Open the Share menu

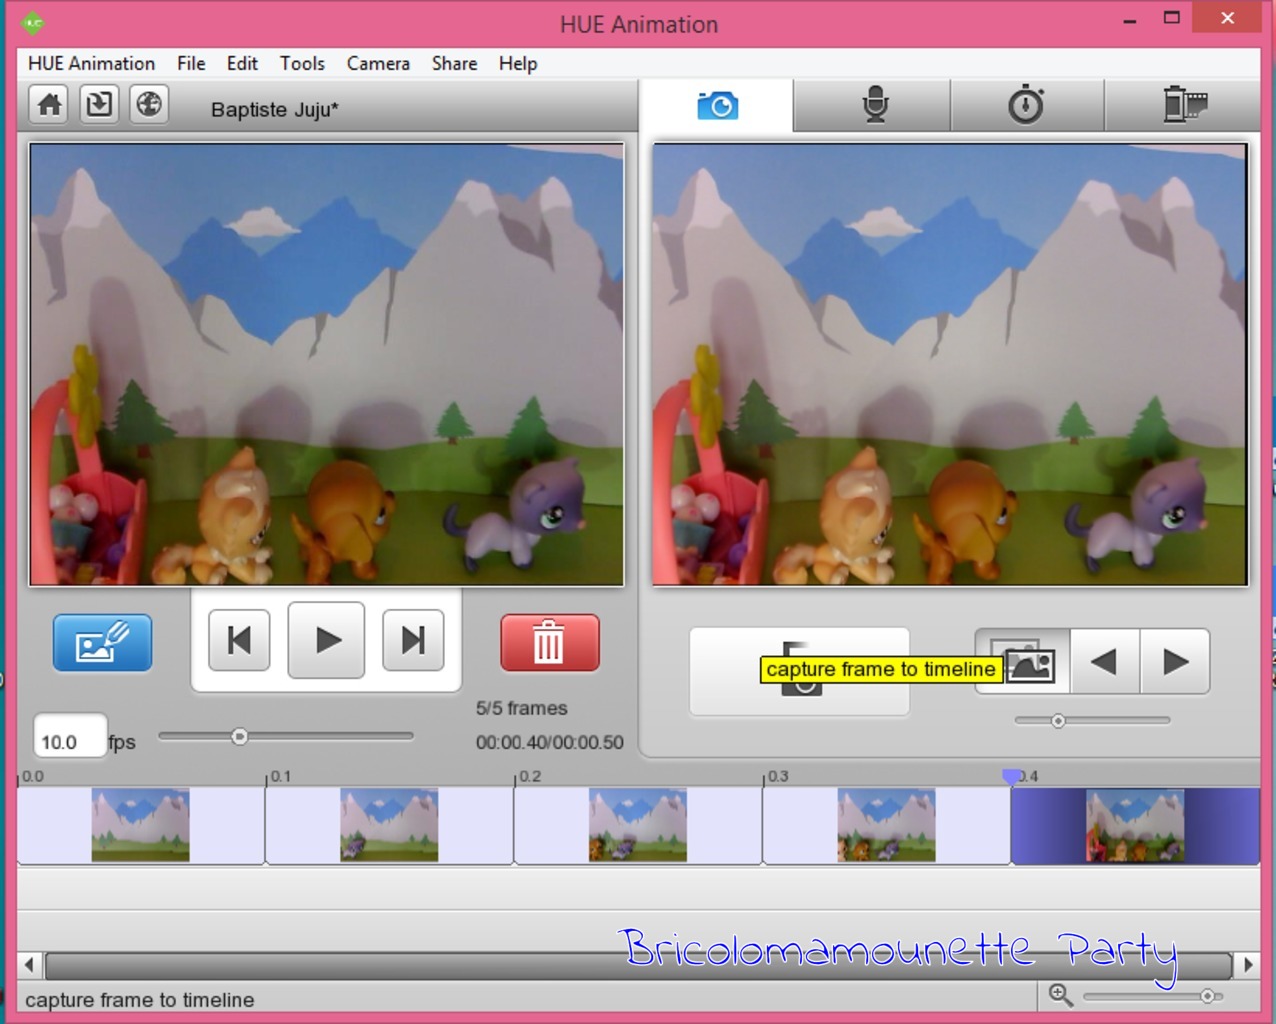pyautogui.click(x=454, y=63)
